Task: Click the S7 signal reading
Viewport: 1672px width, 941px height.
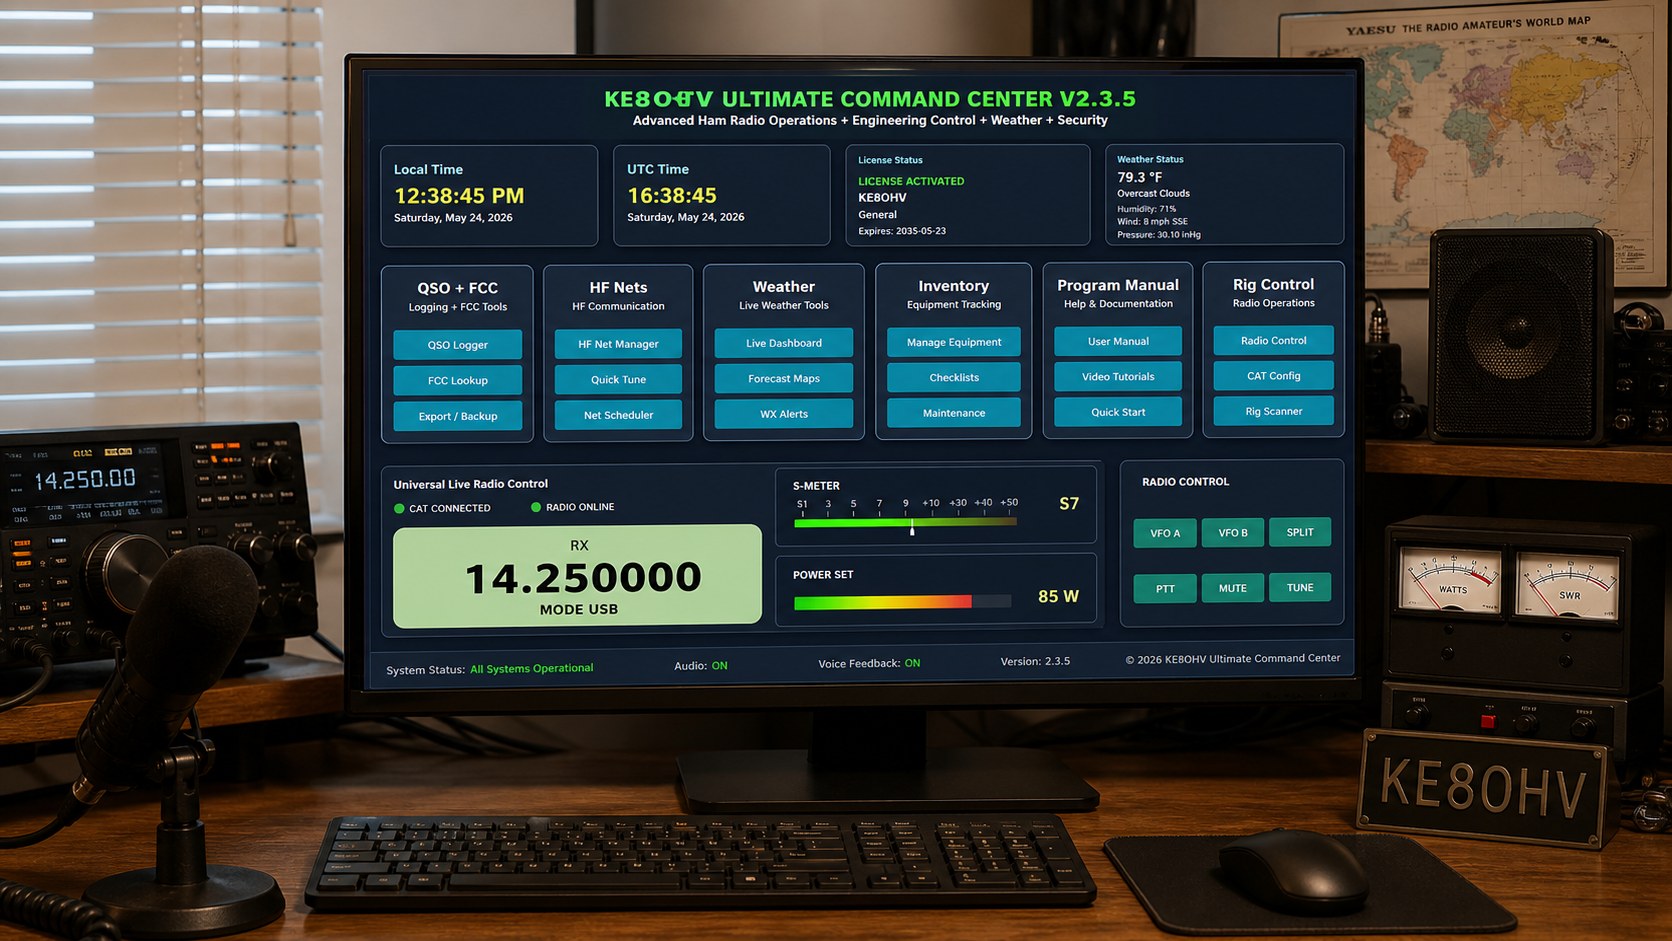Action: [1069, 504]
